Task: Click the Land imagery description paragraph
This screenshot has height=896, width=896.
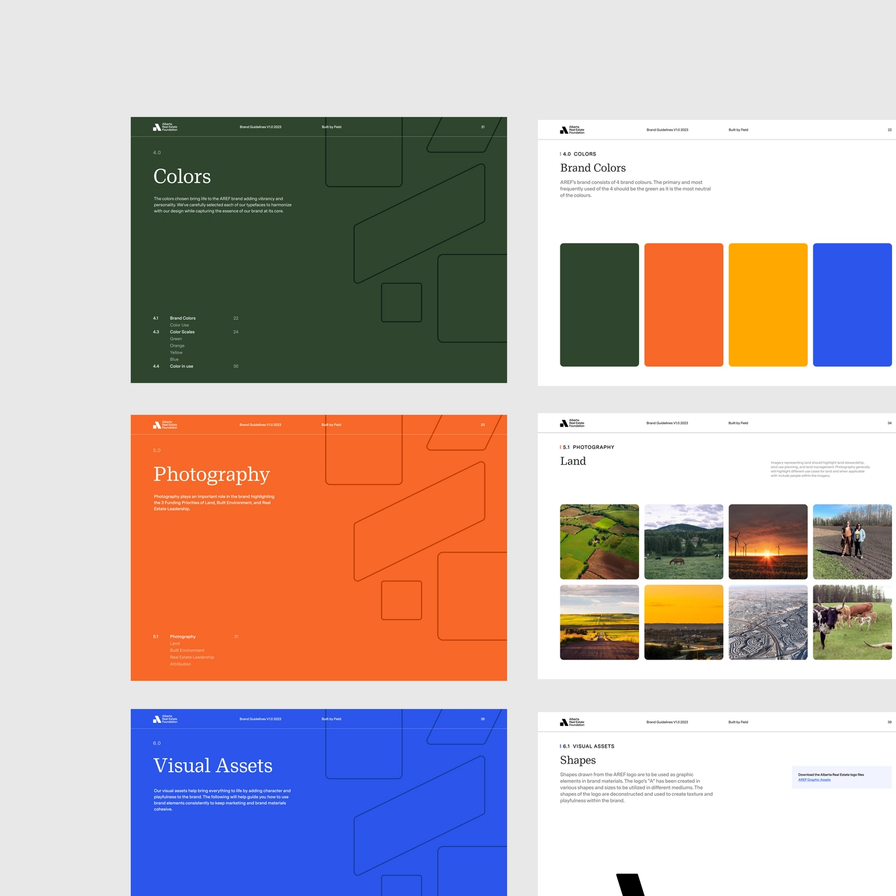Action: coord(820,469)
